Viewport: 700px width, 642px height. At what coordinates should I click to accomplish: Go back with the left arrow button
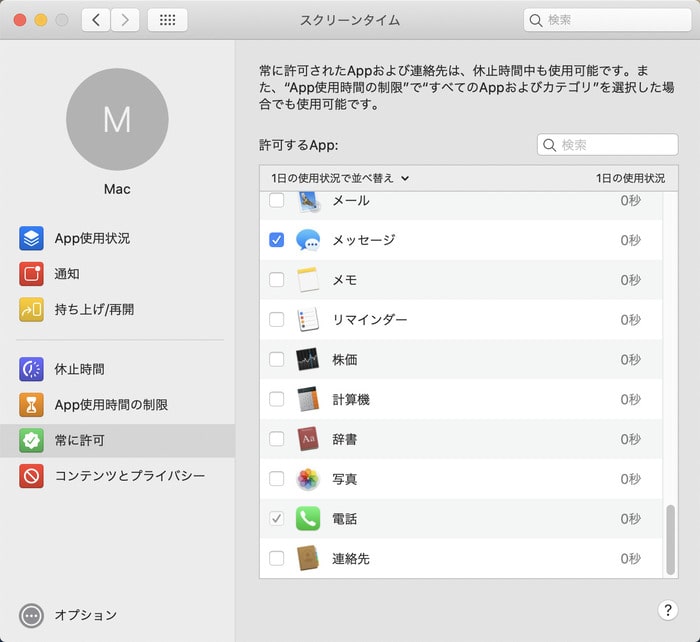96,20
